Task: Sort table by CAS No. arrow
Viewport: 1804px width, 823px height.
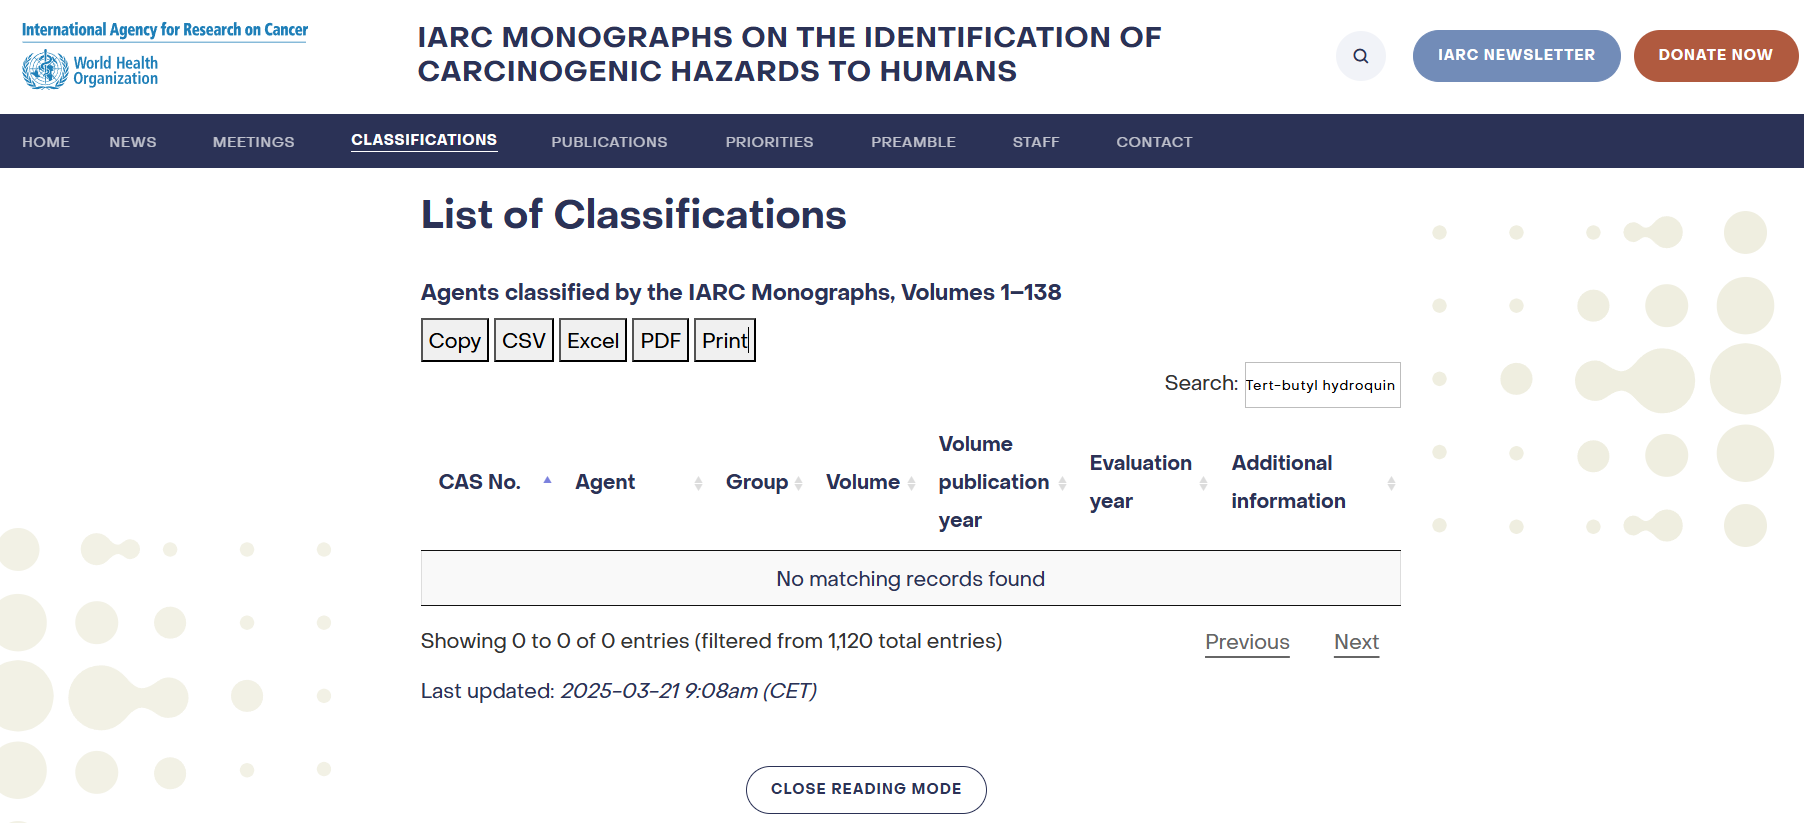Action: coord(547,481)
